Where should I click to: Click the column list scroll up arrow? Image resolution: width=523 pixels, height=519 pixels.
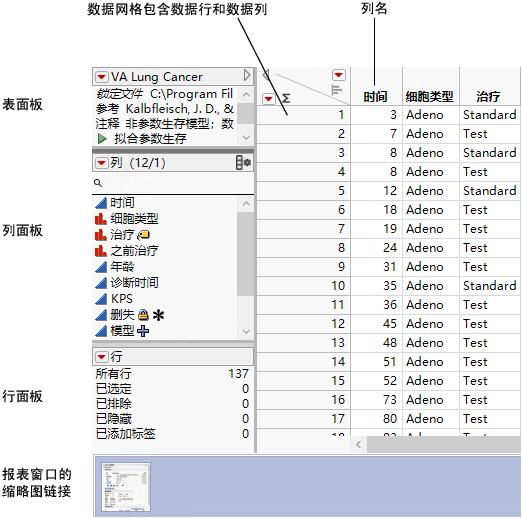point(246,203)
